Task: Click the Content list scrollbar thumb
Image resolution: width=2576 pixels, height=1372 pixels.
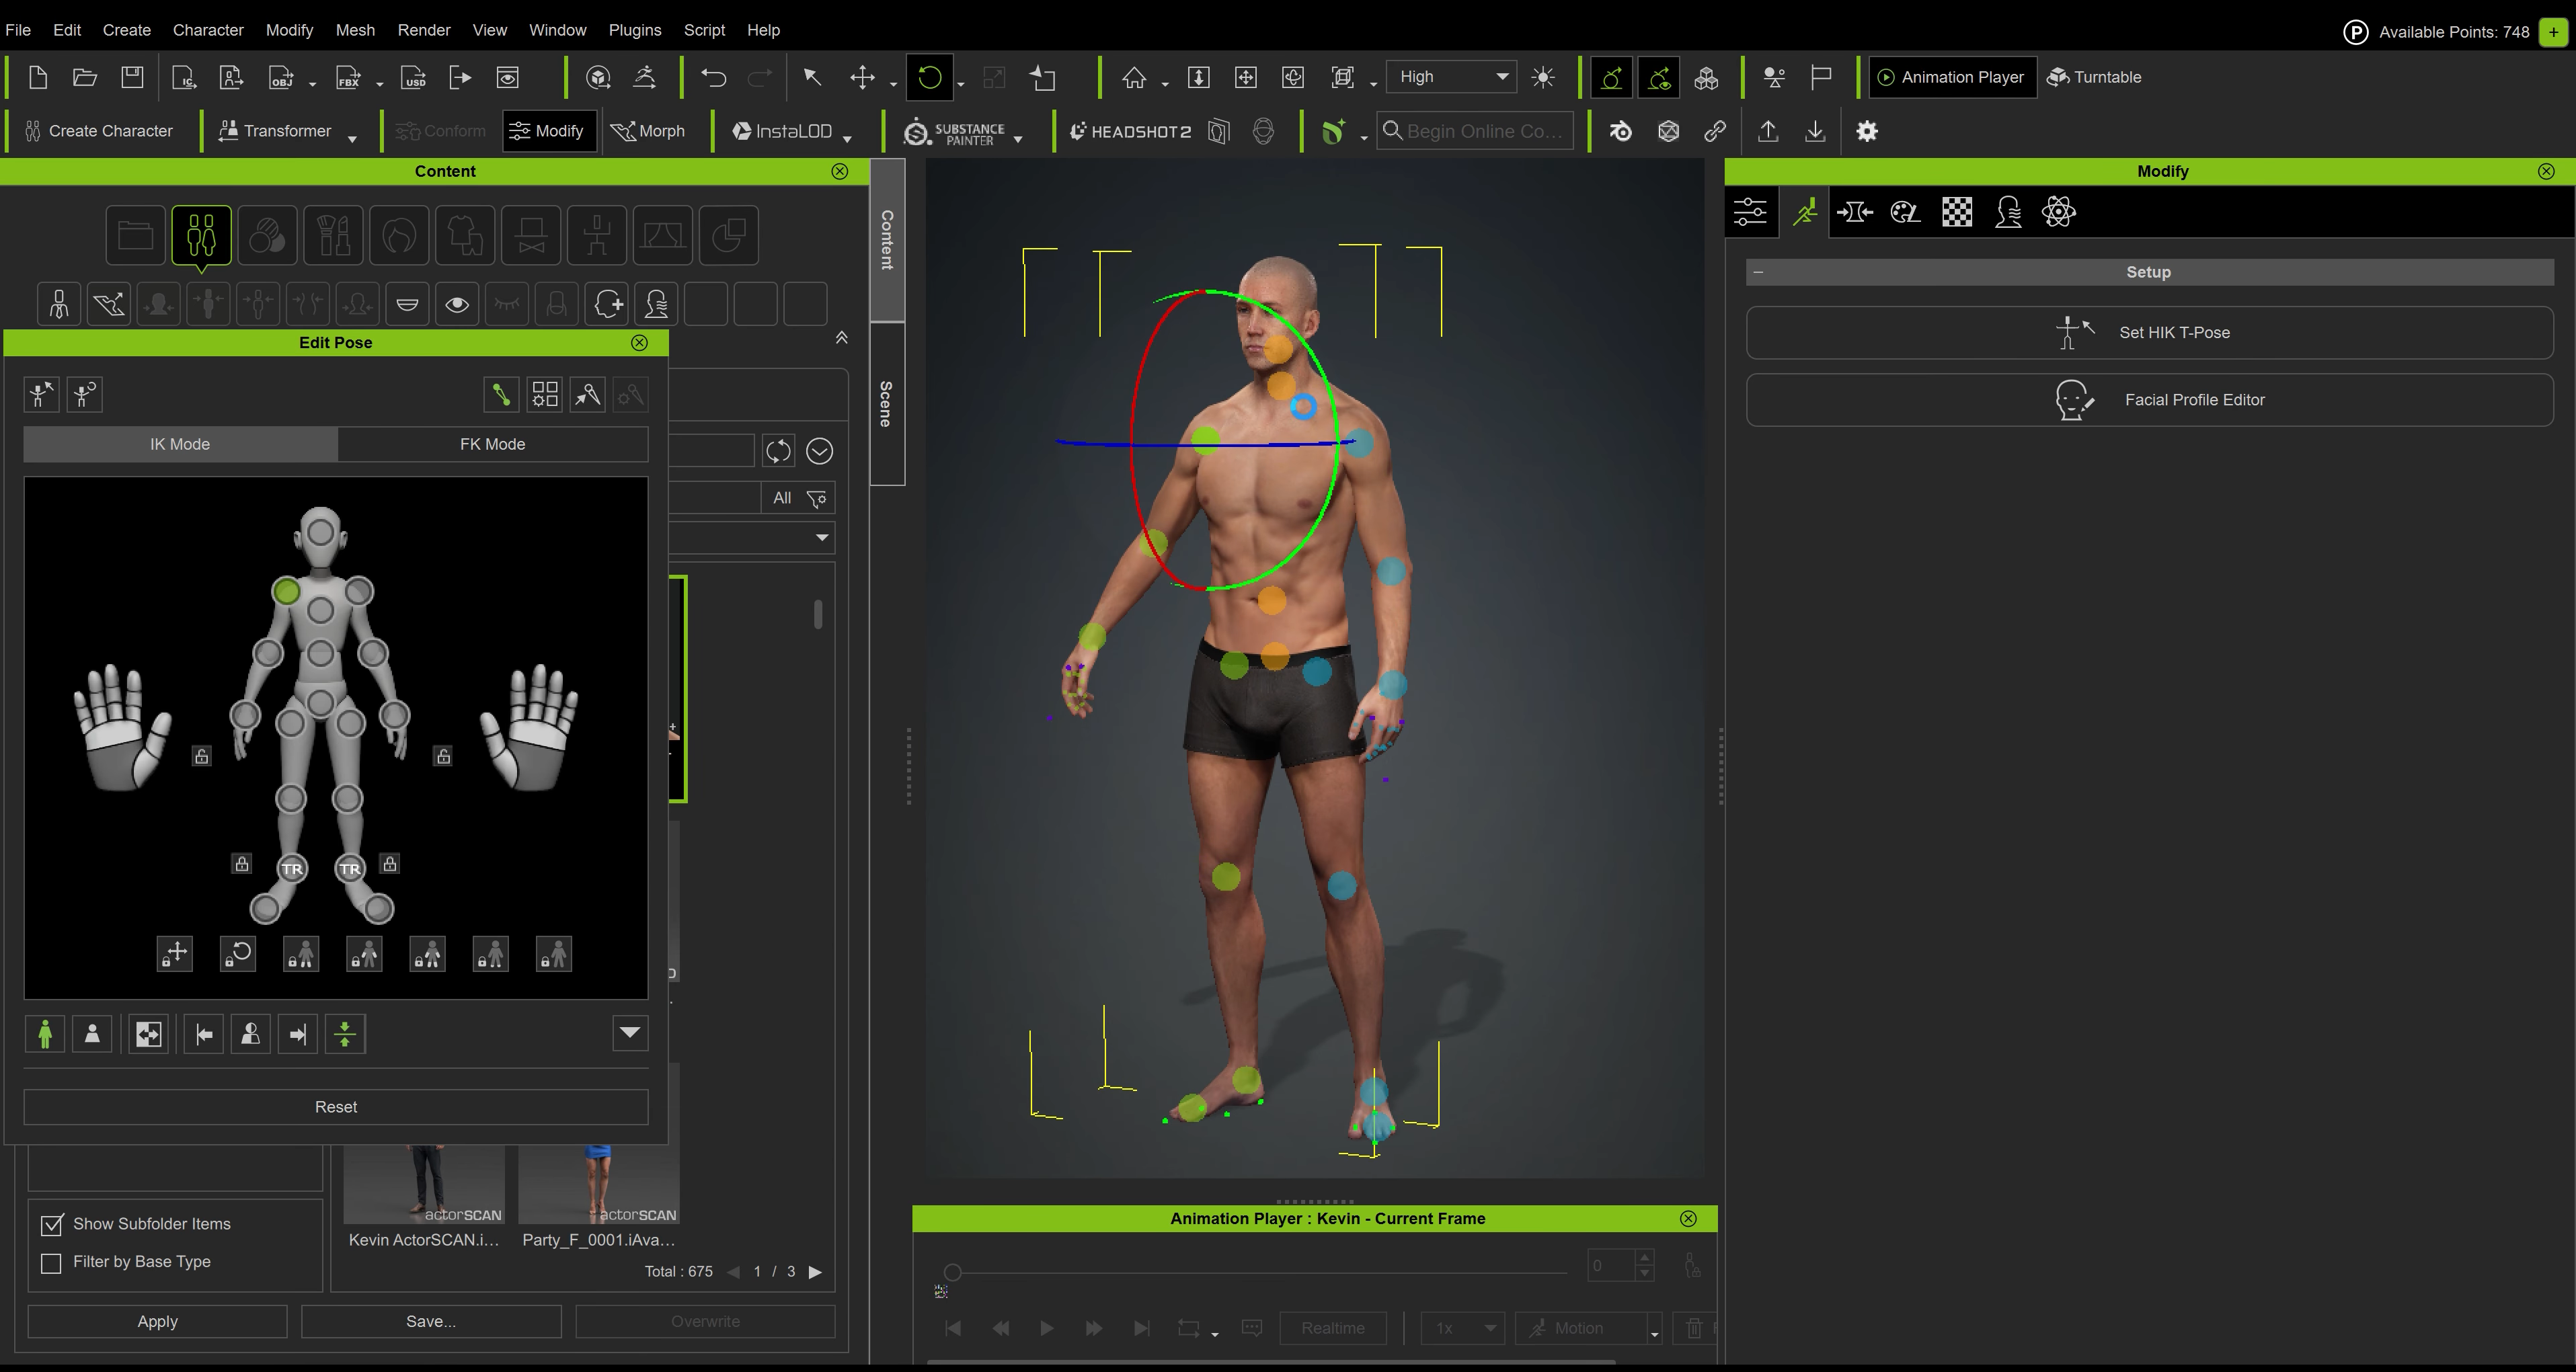Action: click(818, 614)
